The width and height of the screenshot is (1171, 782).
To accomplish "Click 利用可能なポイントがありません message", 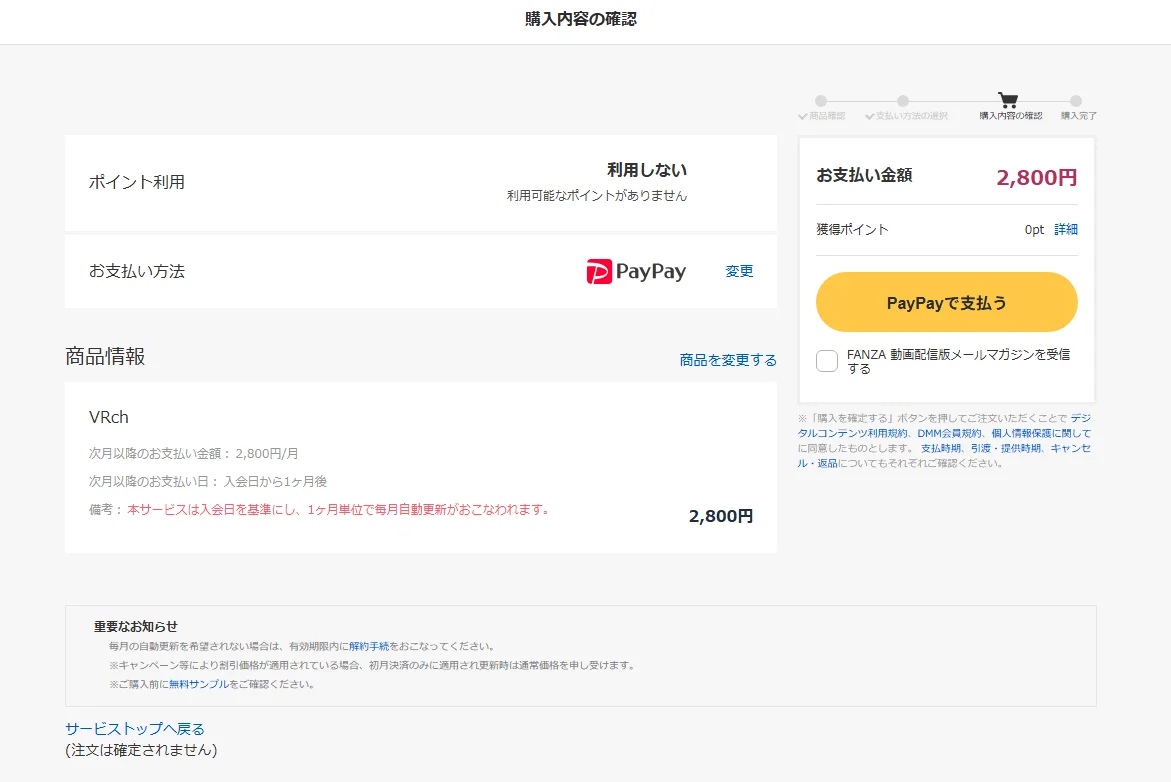I will point(597,196).
